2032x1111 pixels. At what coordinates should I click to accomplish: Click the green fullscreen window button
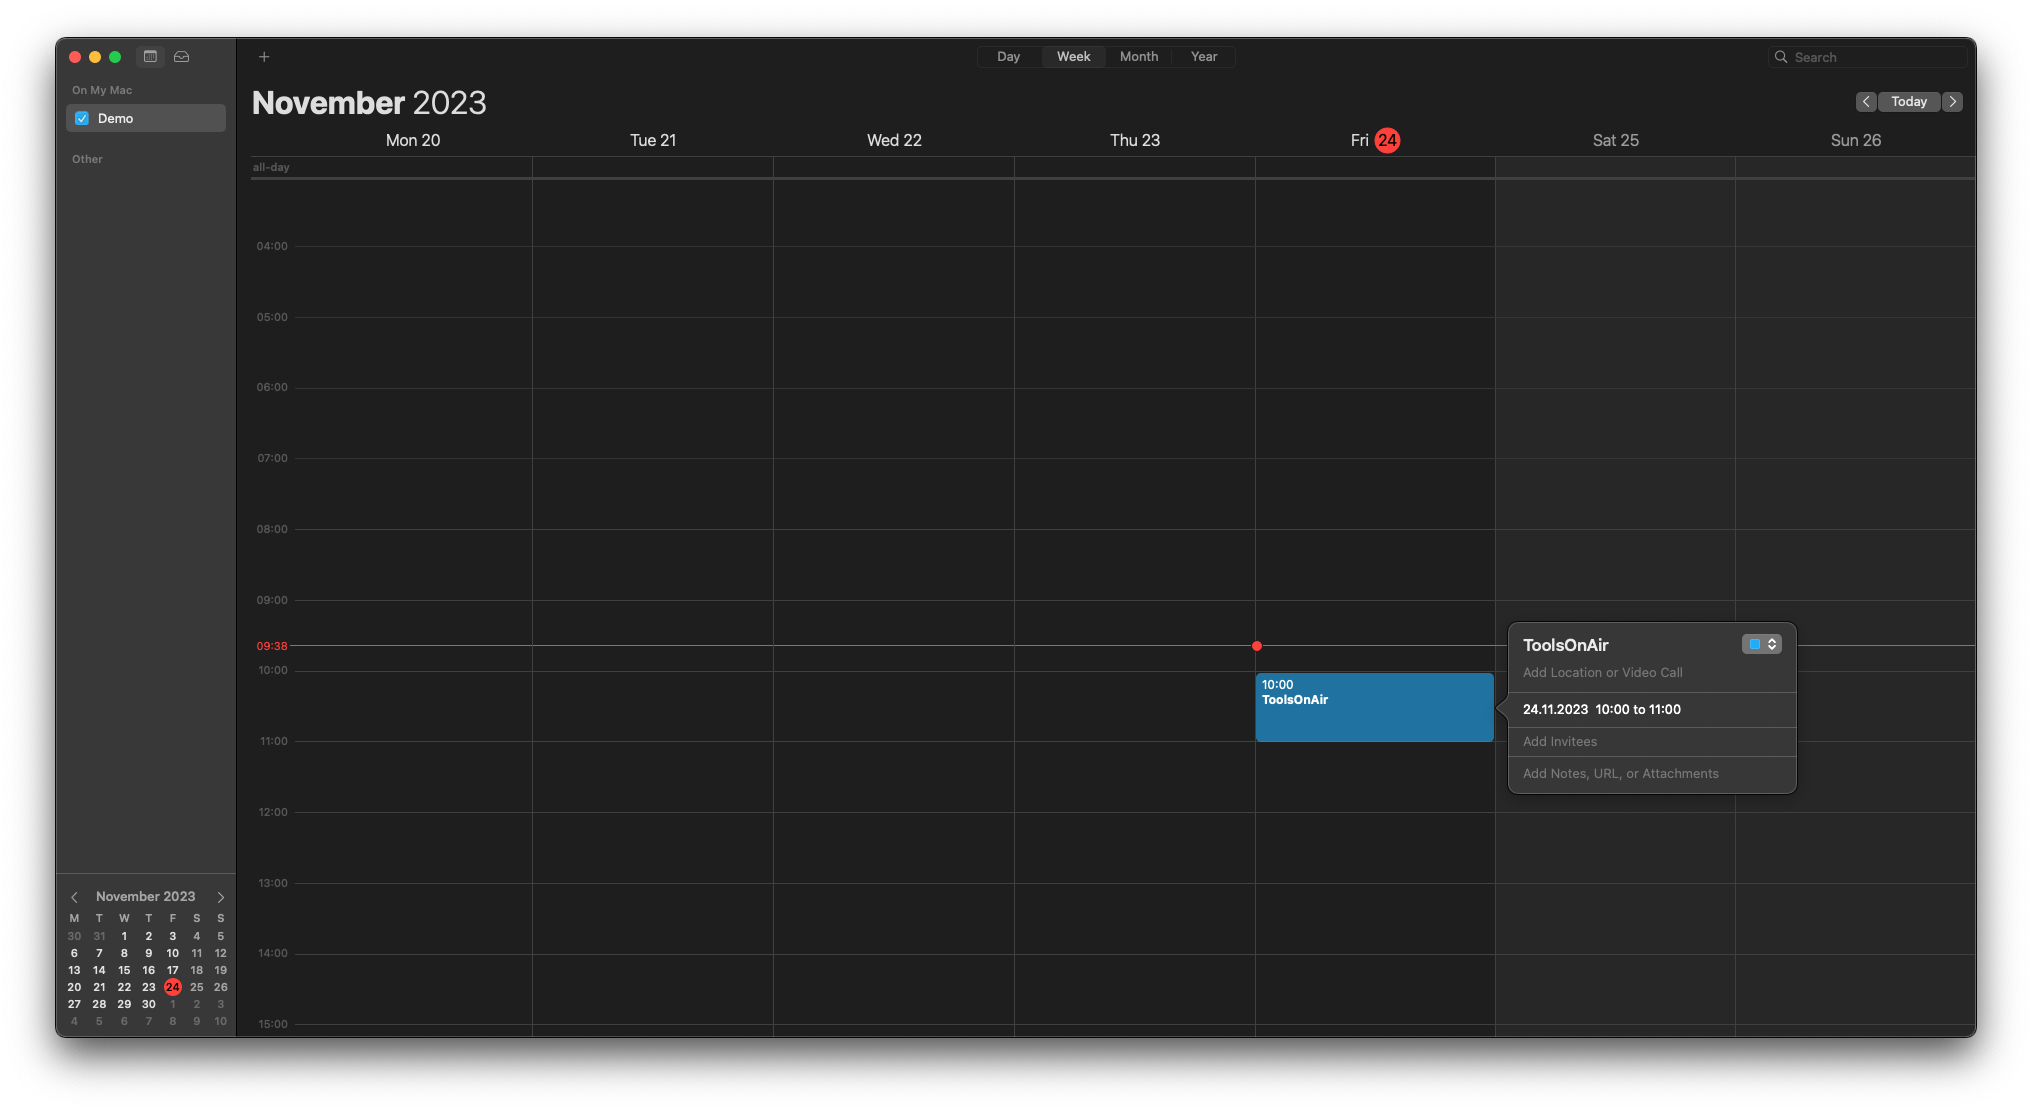click(115, 57)
